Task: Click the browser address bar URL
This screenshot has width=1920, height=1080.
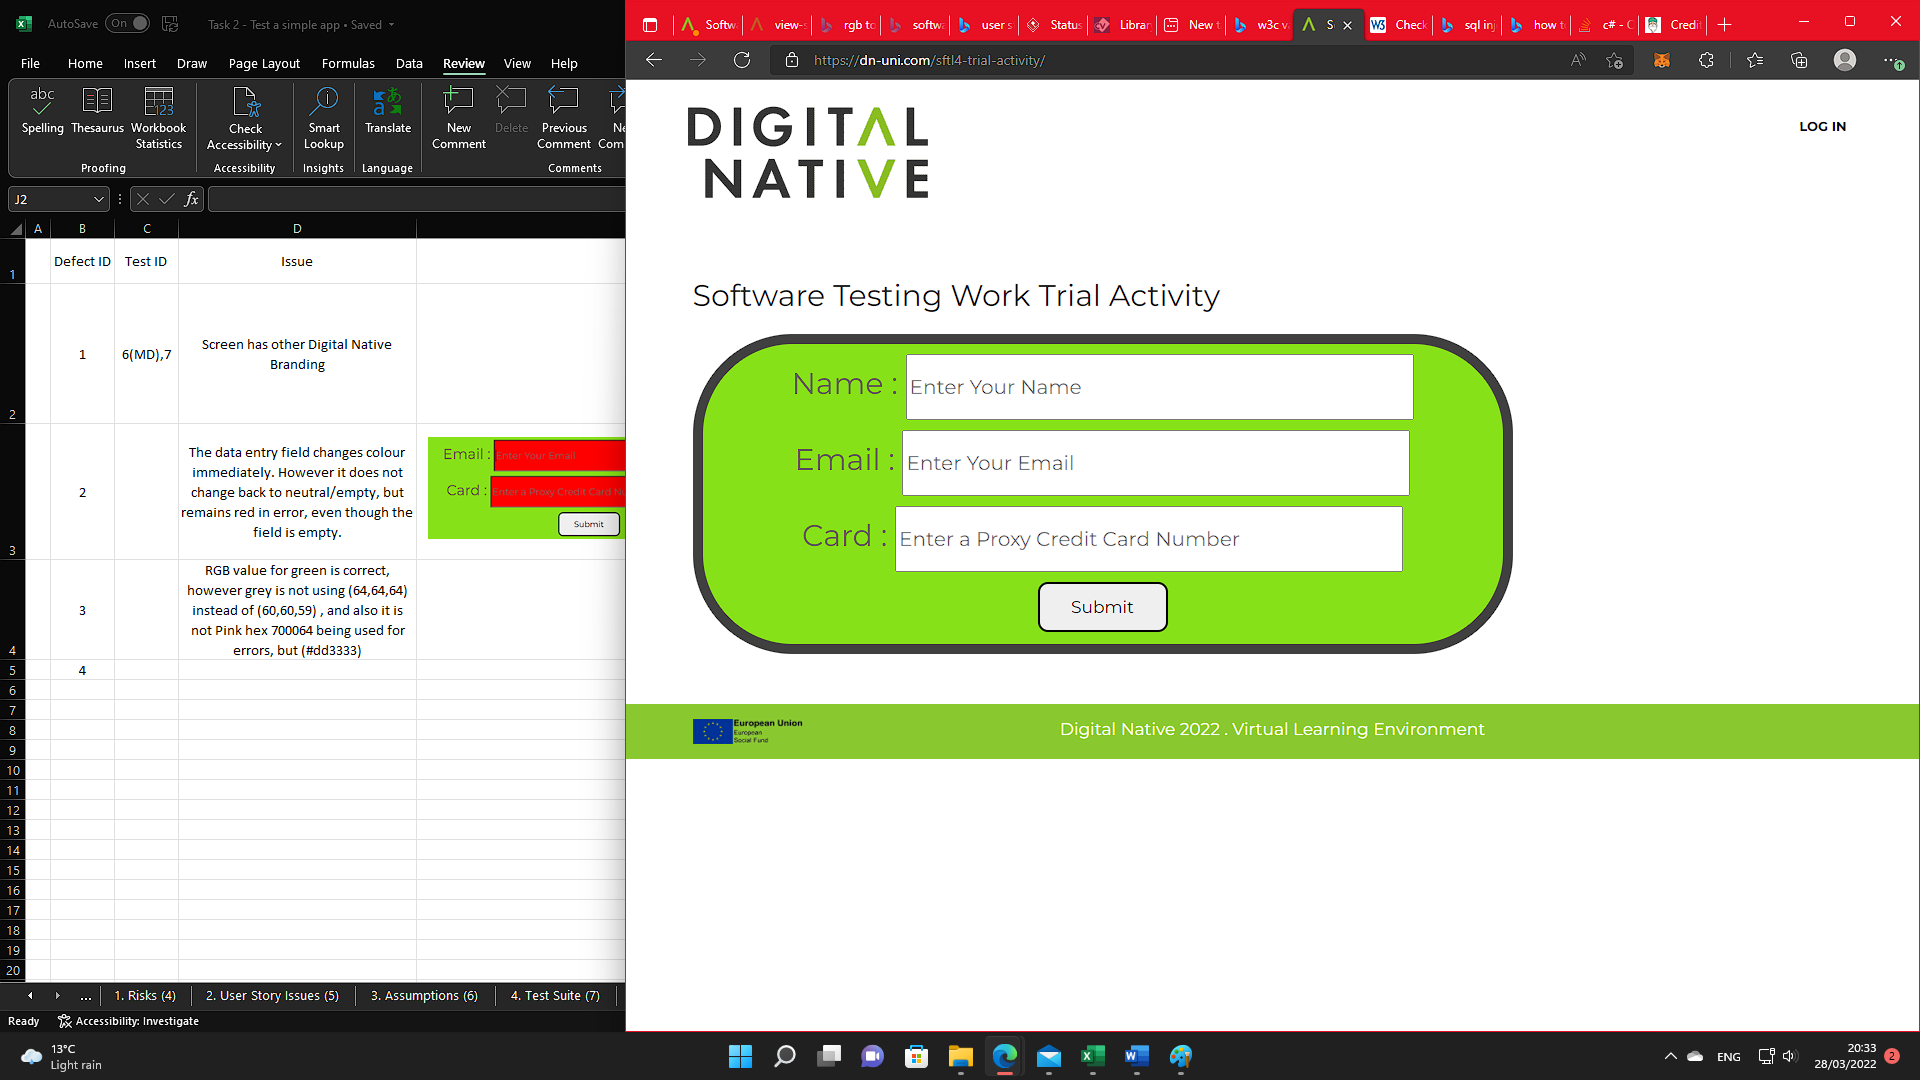Action: coord(929,60)
